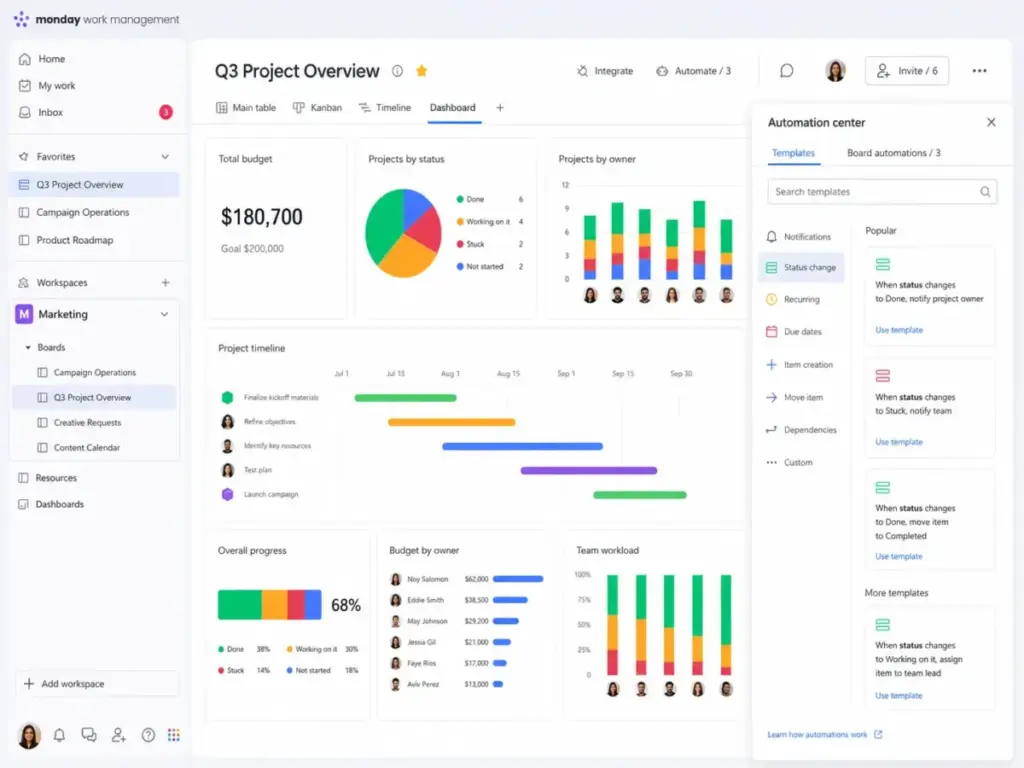Viewport: 1024px width, 768px height.
Task: Open the profile avatar at sidebar bottom
Action: [29, 735]
